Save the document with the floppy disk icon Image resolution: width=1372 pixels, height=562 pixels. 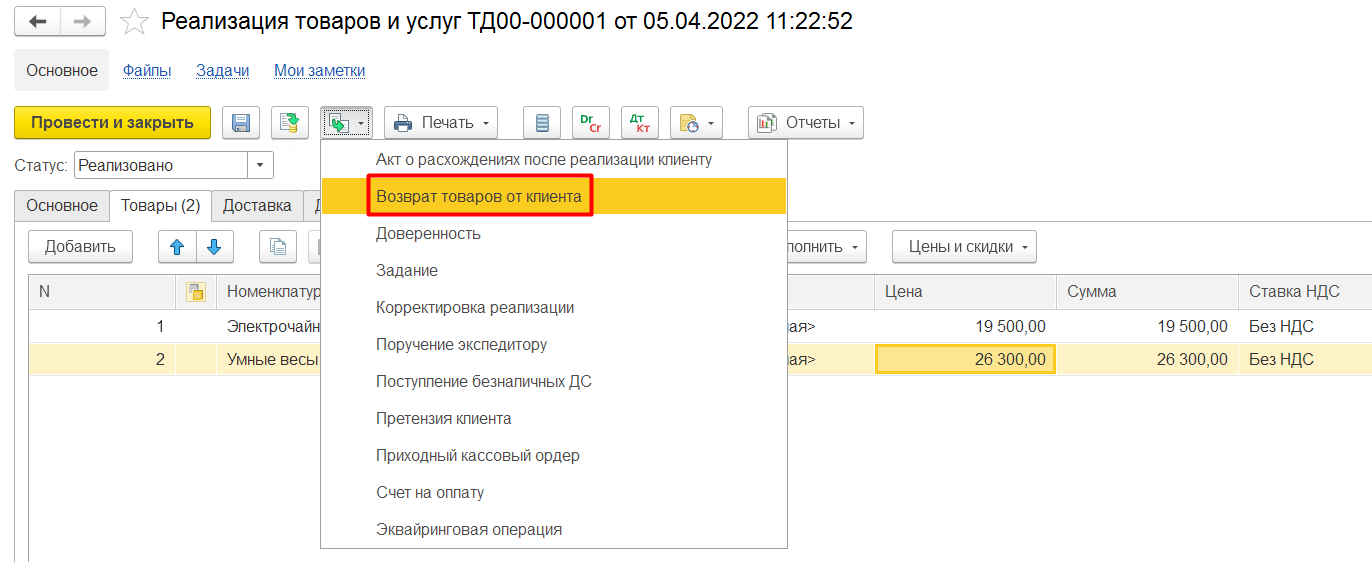point(240,123)
